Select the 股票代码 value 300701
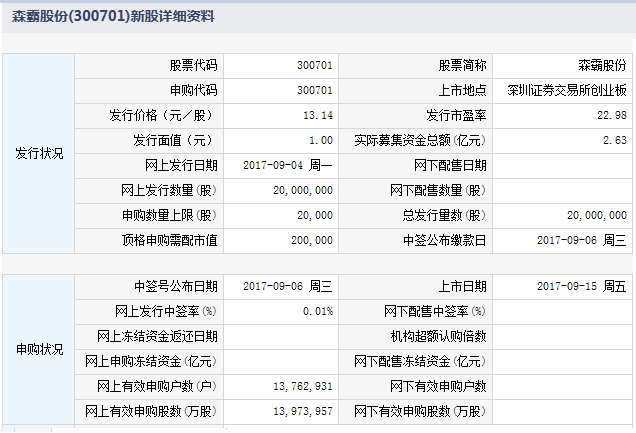 315,65
